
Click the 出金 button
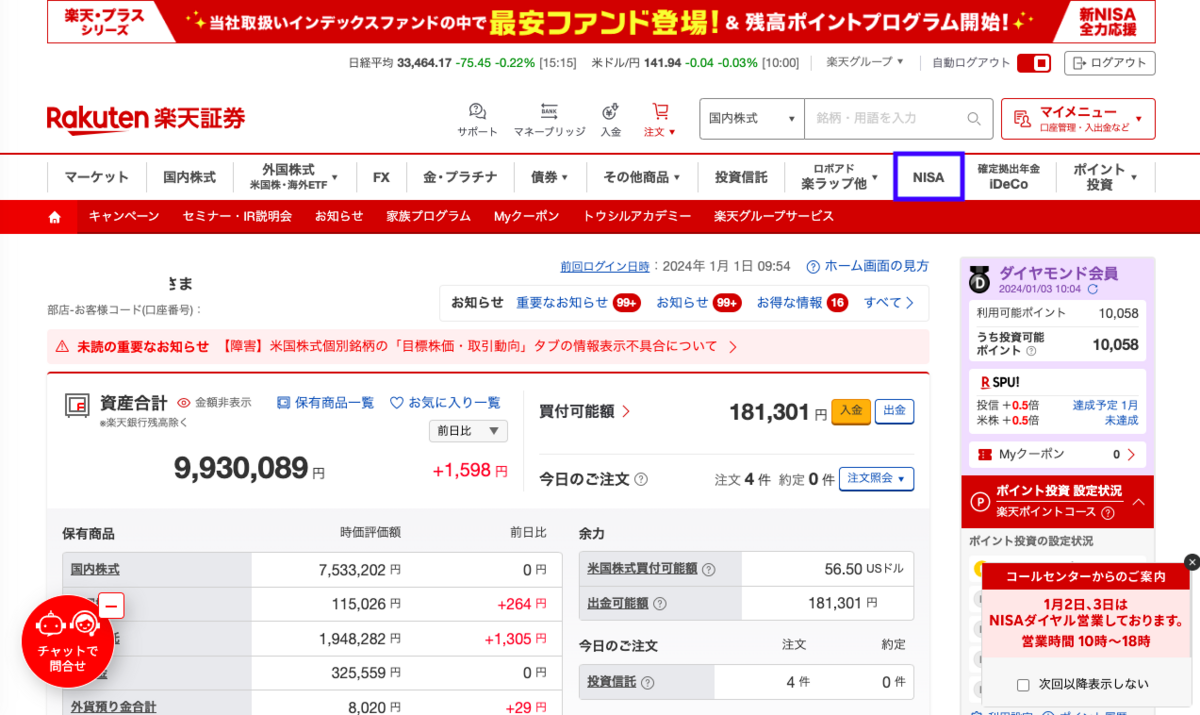(894, 411)
